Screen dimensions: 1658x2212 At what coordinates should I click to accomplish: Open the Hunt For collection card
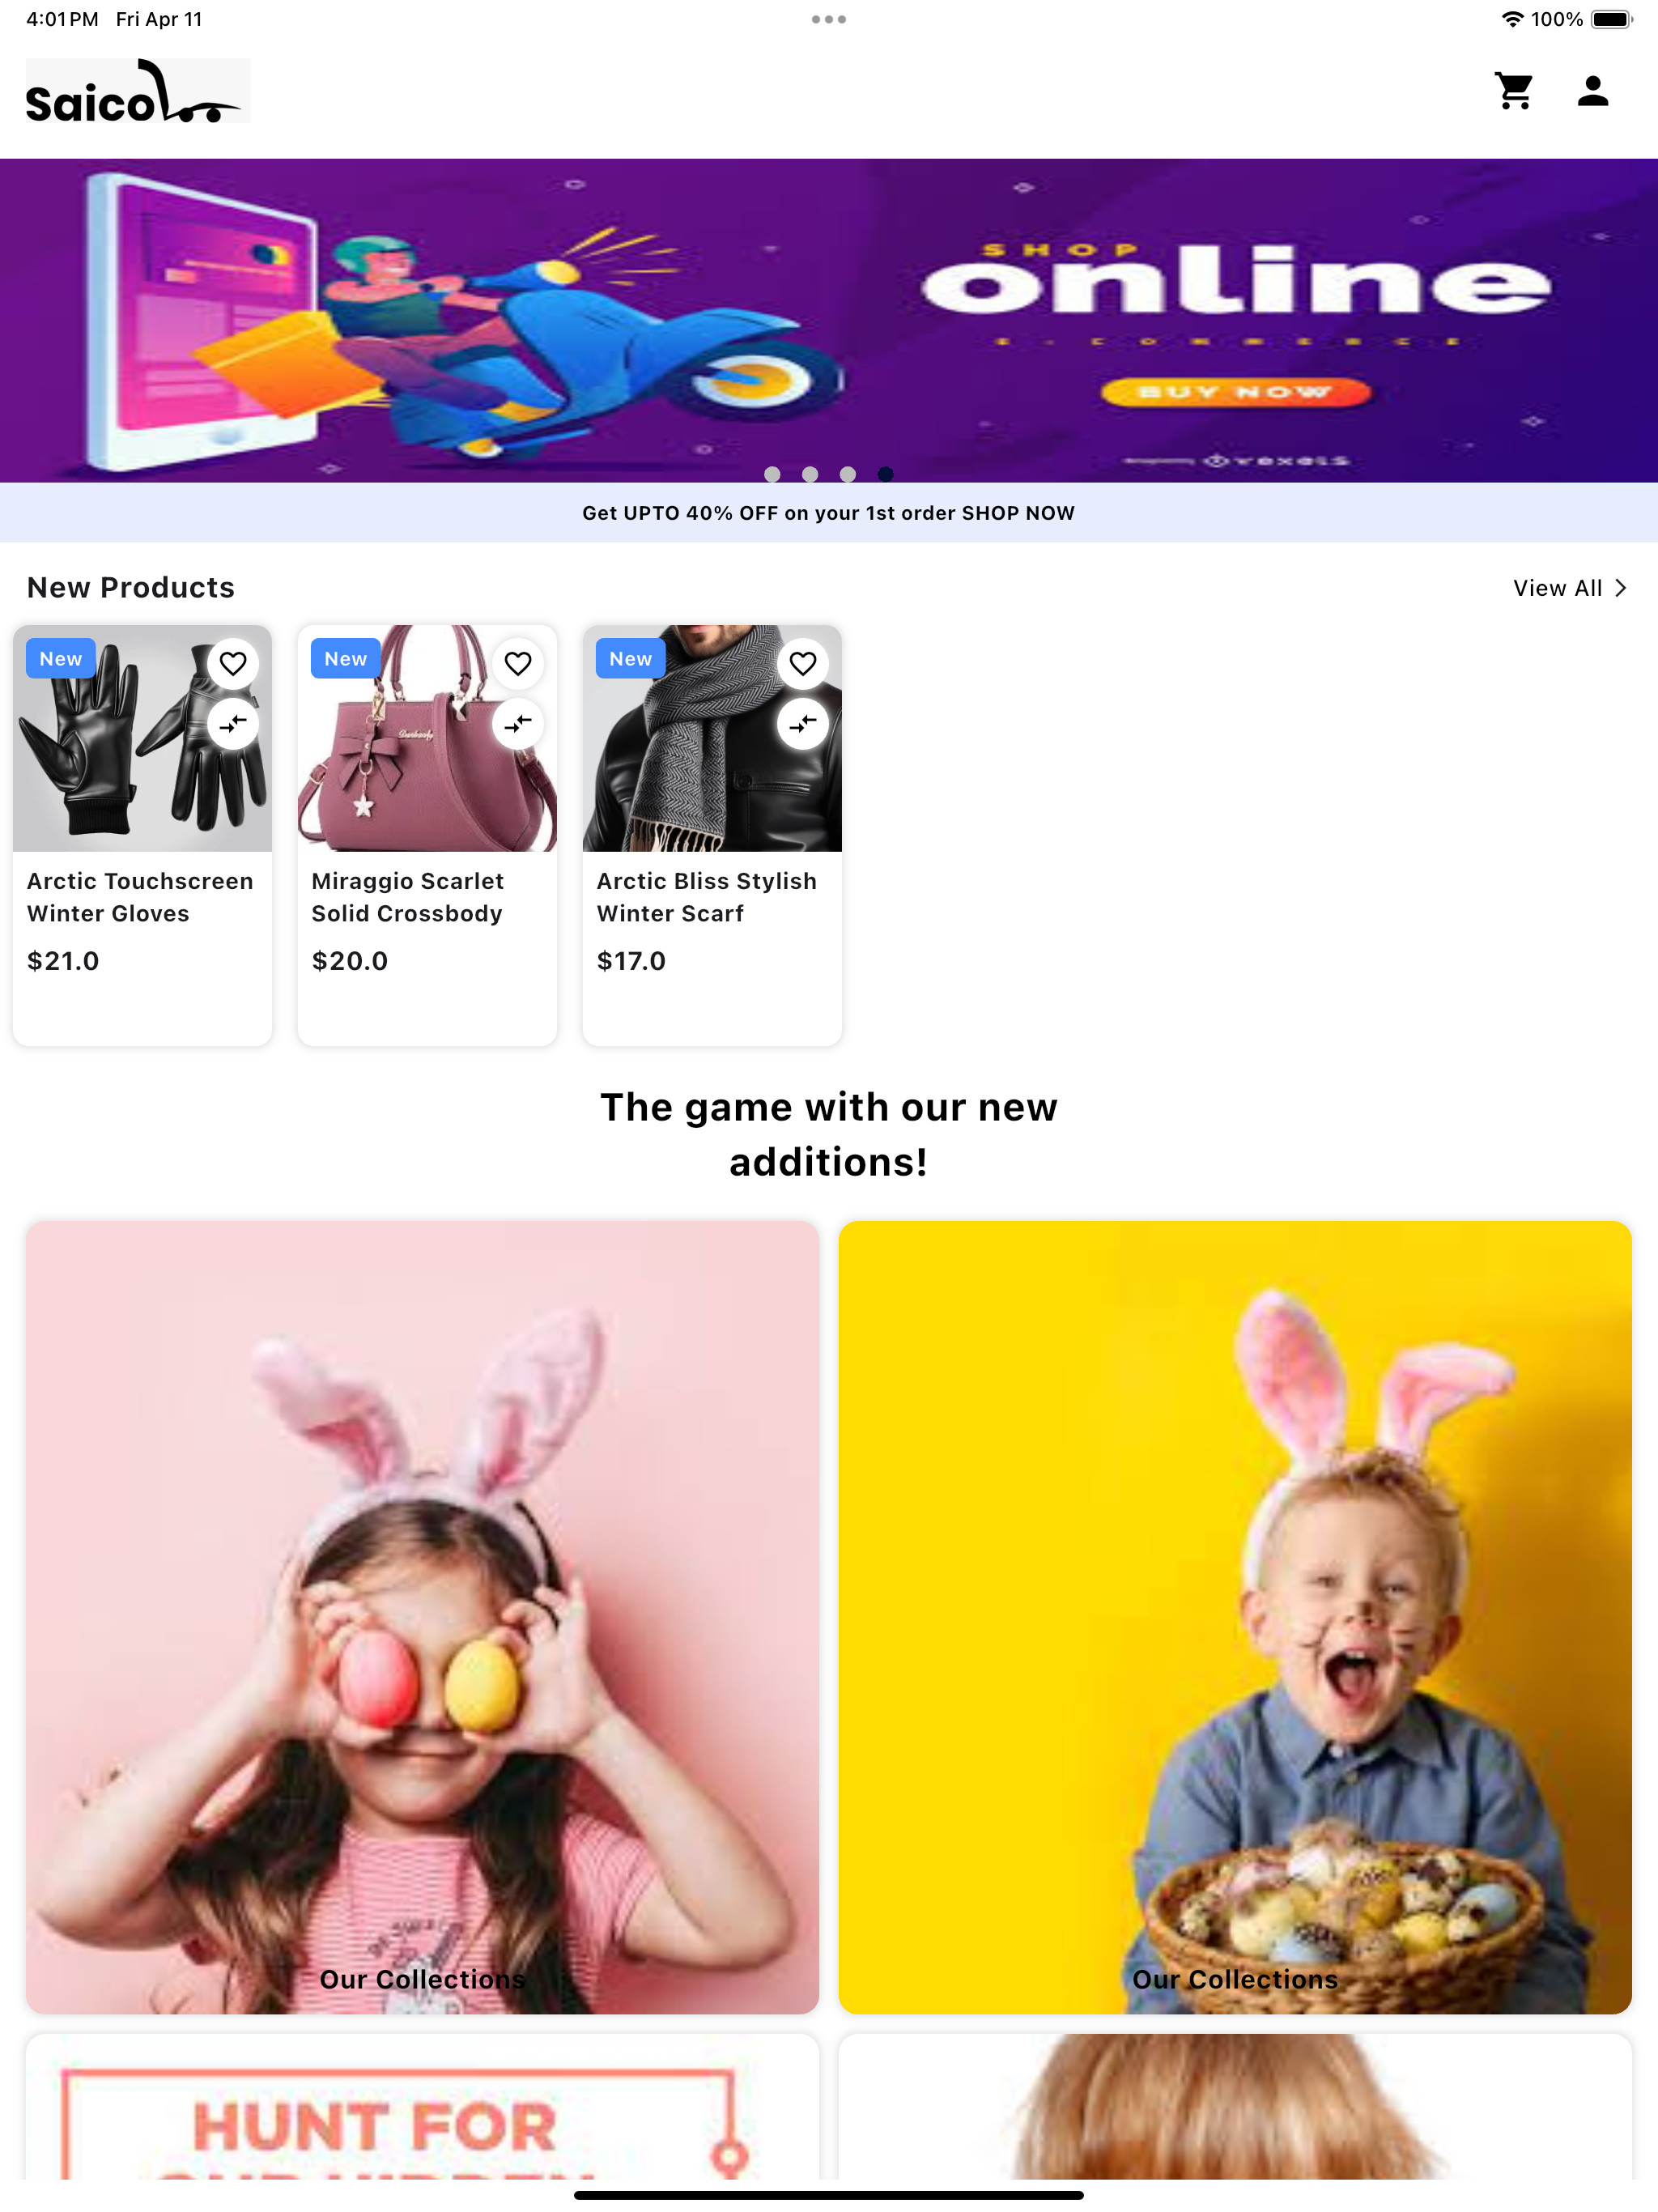[422, 2107]
